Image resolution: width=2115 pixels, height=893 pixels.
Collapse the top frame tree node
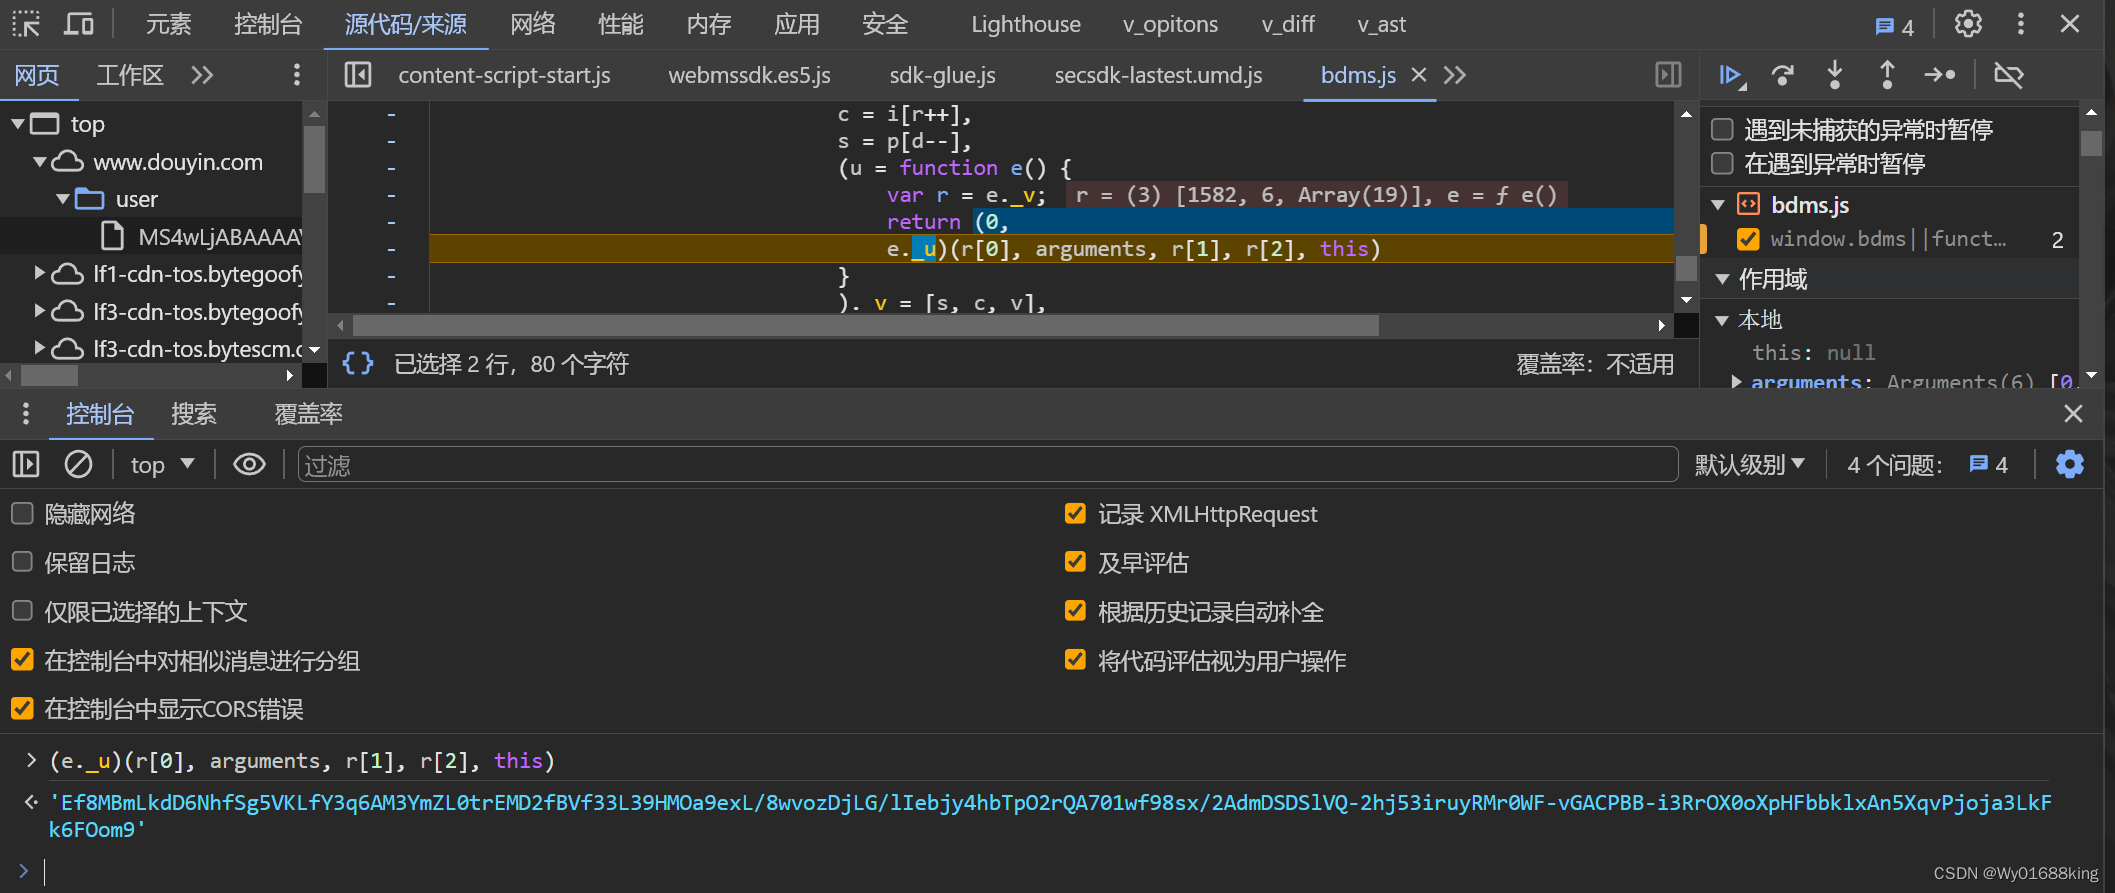pos(17,124)
